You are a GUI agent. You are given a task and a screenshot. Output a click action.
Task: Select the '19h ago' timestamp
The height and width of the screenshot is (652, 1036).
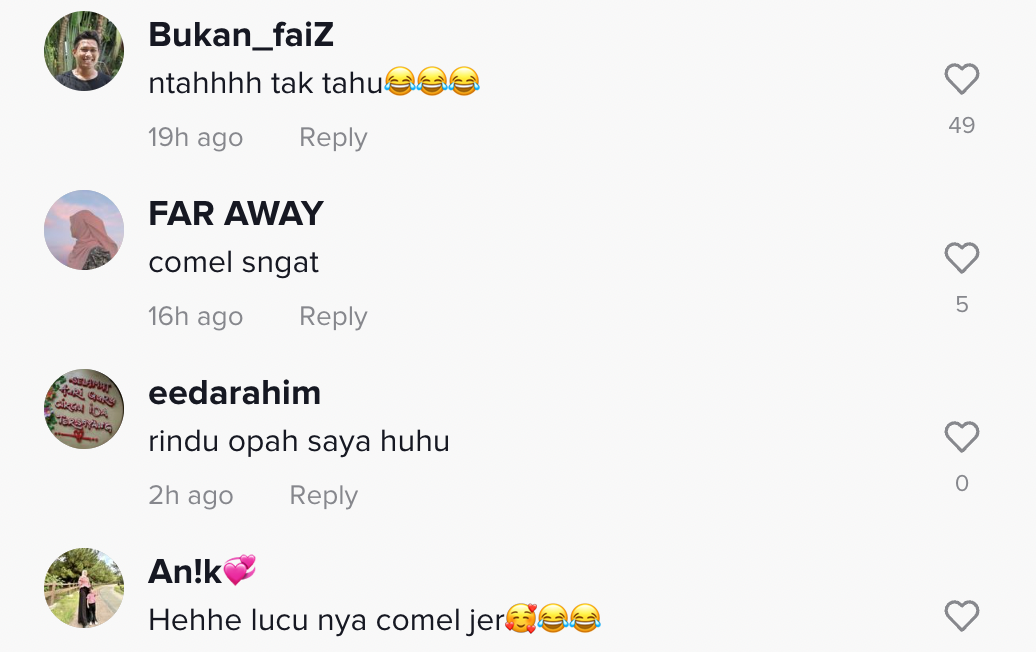pyautogui.click(x=196, y=137)
